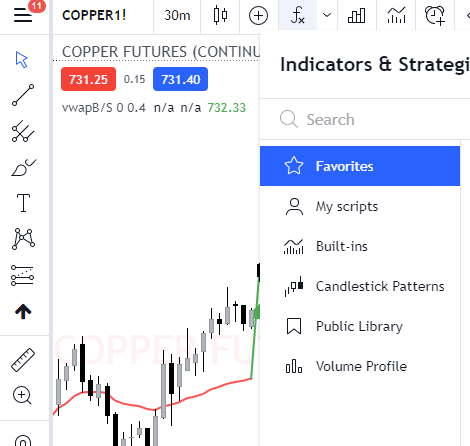Viewport: 470px width, 446px height.
Task: Select the trend line drawing tool
Action: tap(23, 95)
